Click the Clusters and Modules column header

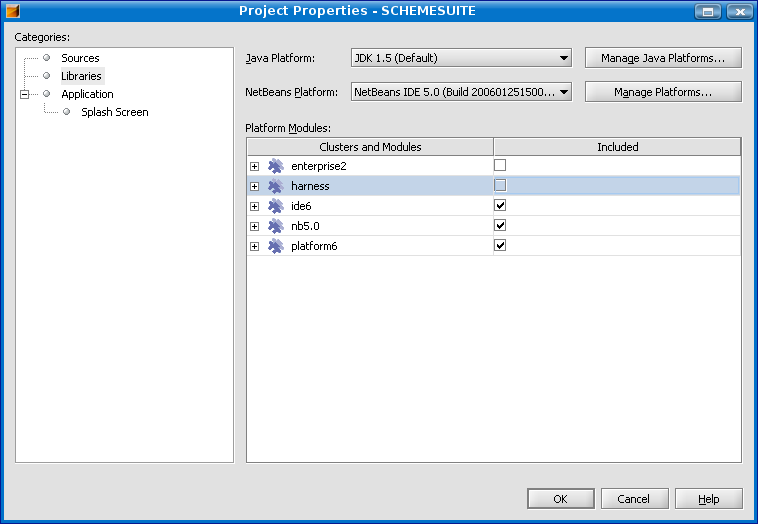[370, 147]
